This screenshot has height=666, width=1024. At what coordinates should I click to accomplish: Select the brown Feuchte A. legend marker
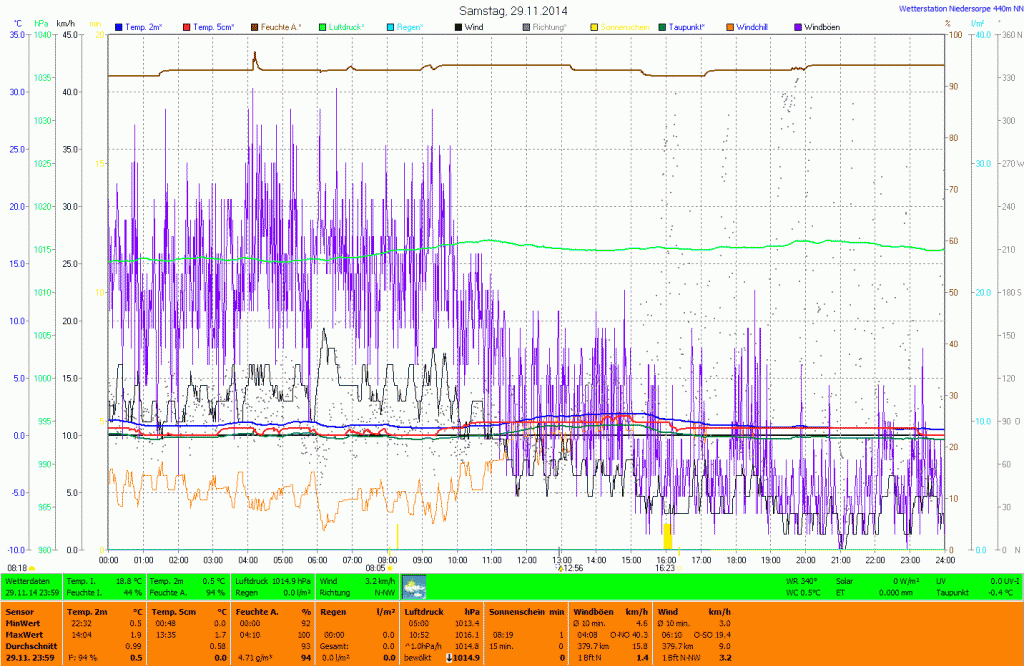coord(254,27)
